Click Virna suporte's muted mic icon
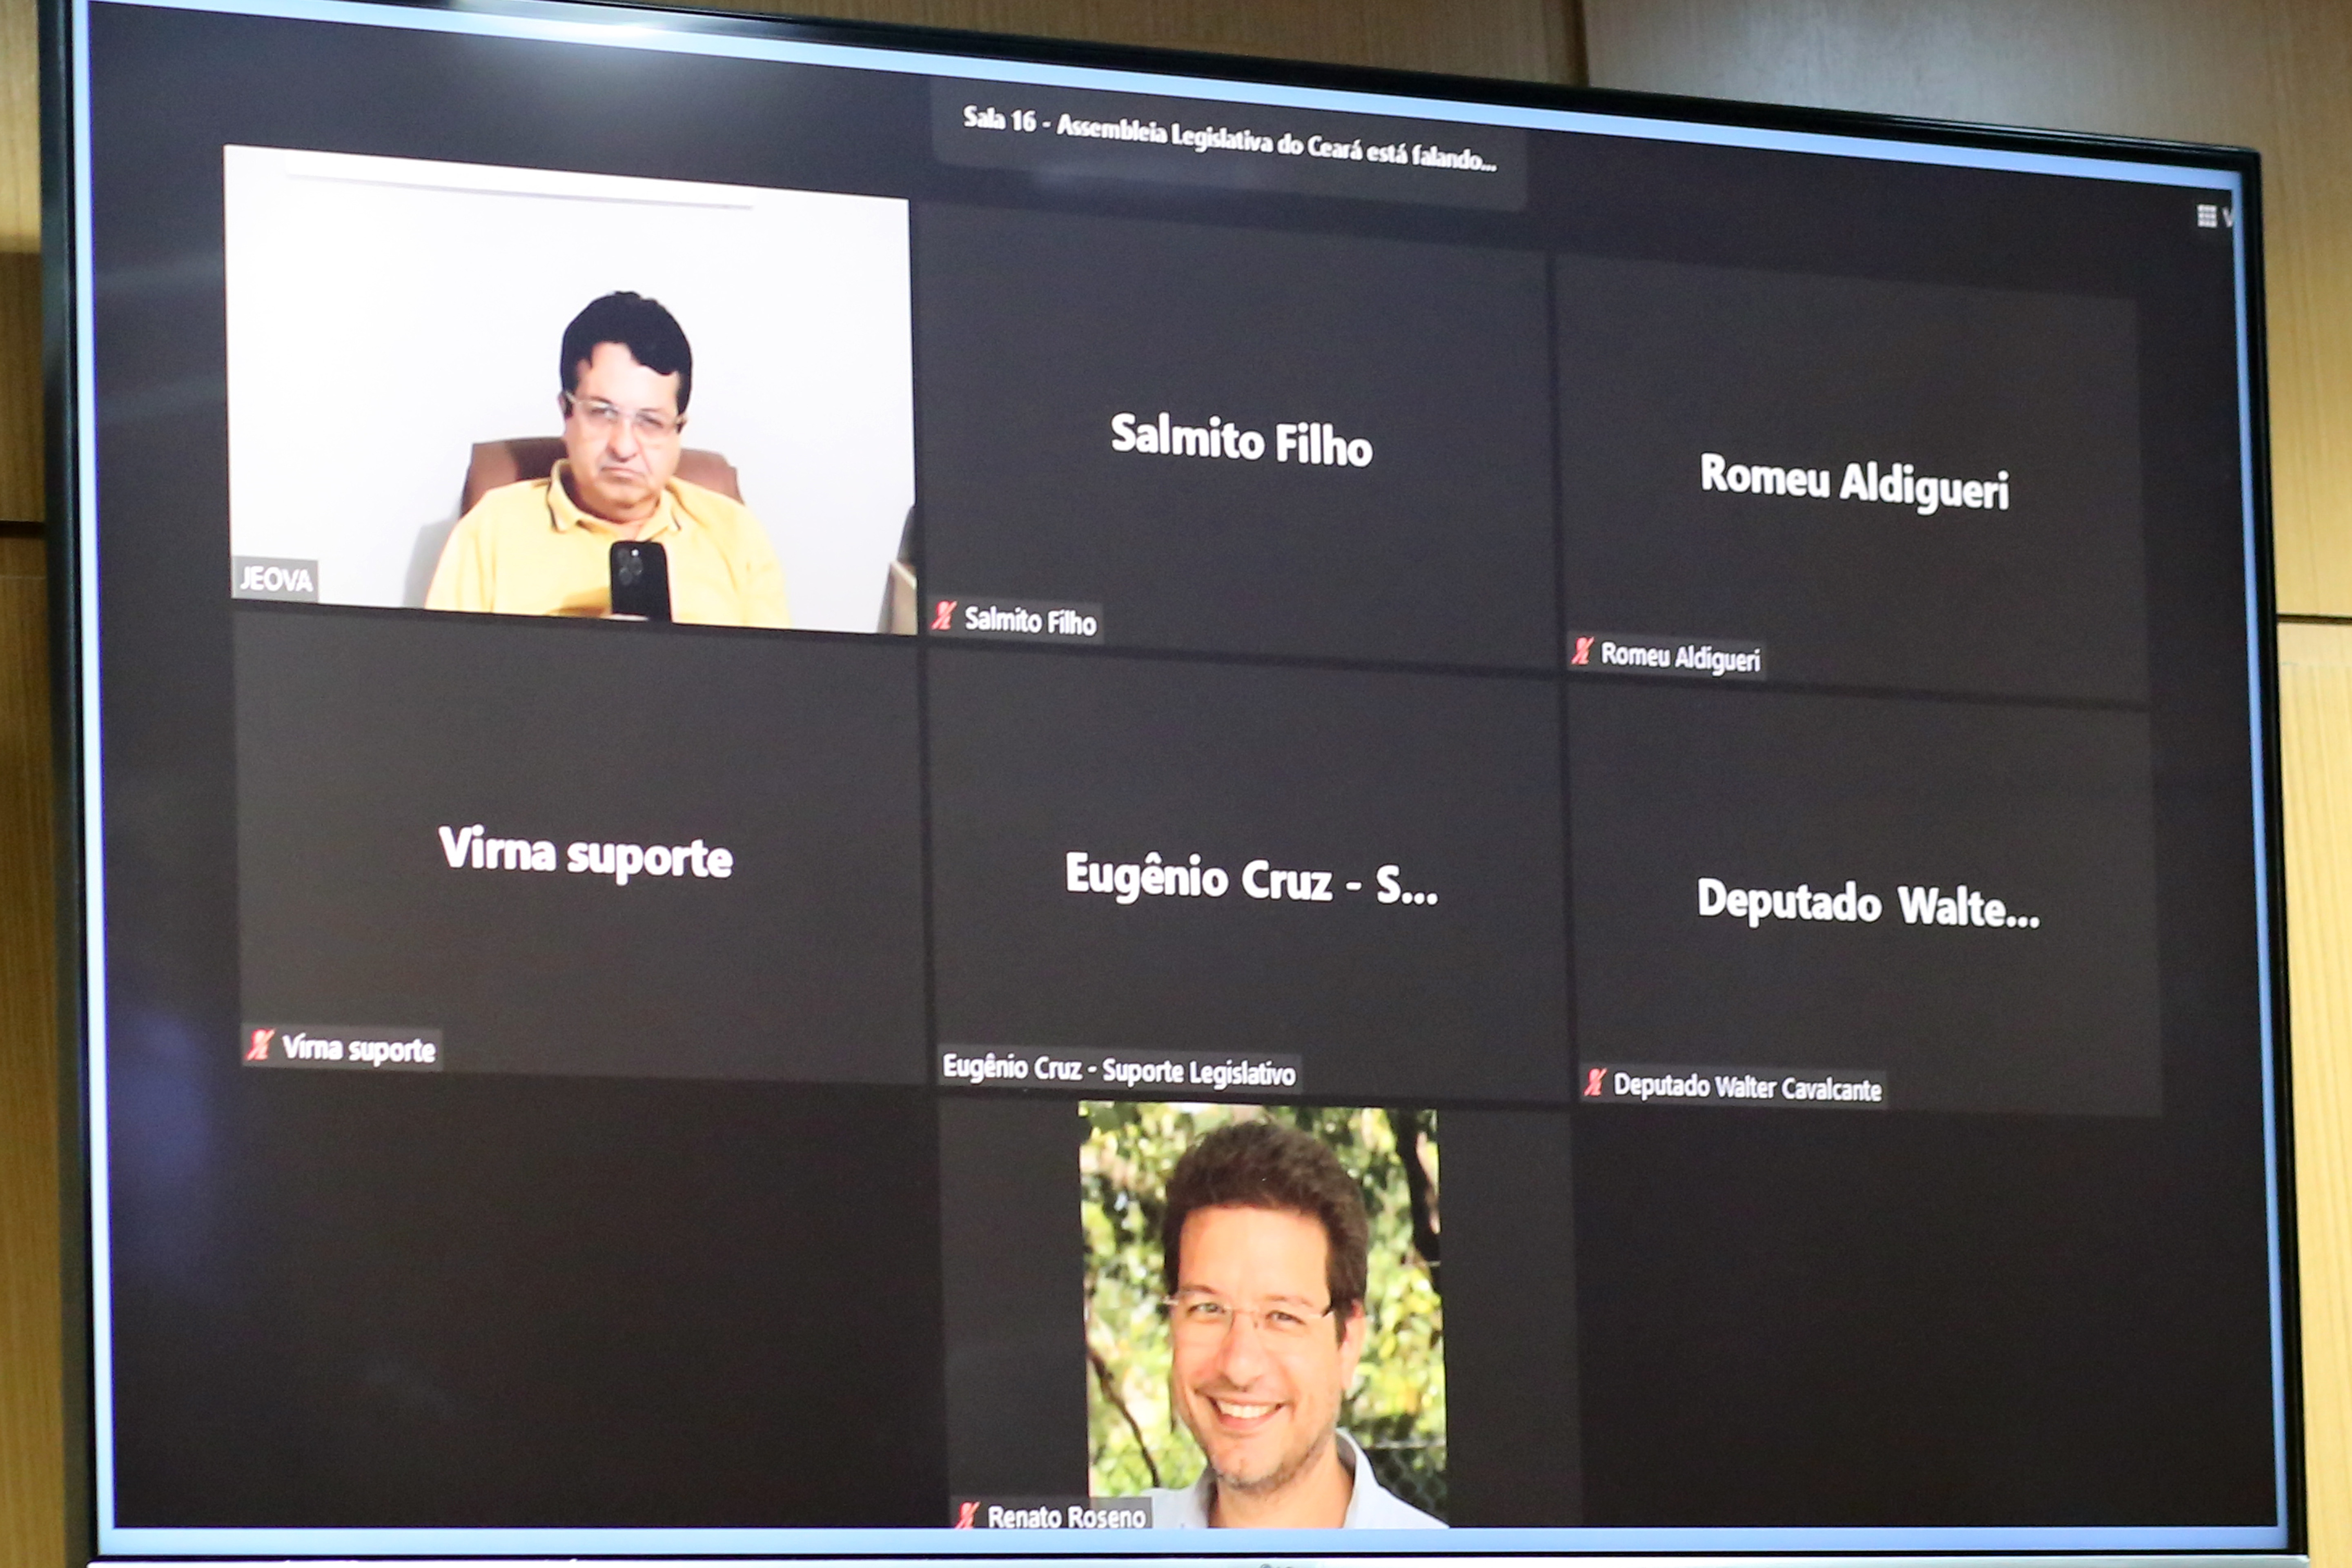 (x=260, y=1045)
